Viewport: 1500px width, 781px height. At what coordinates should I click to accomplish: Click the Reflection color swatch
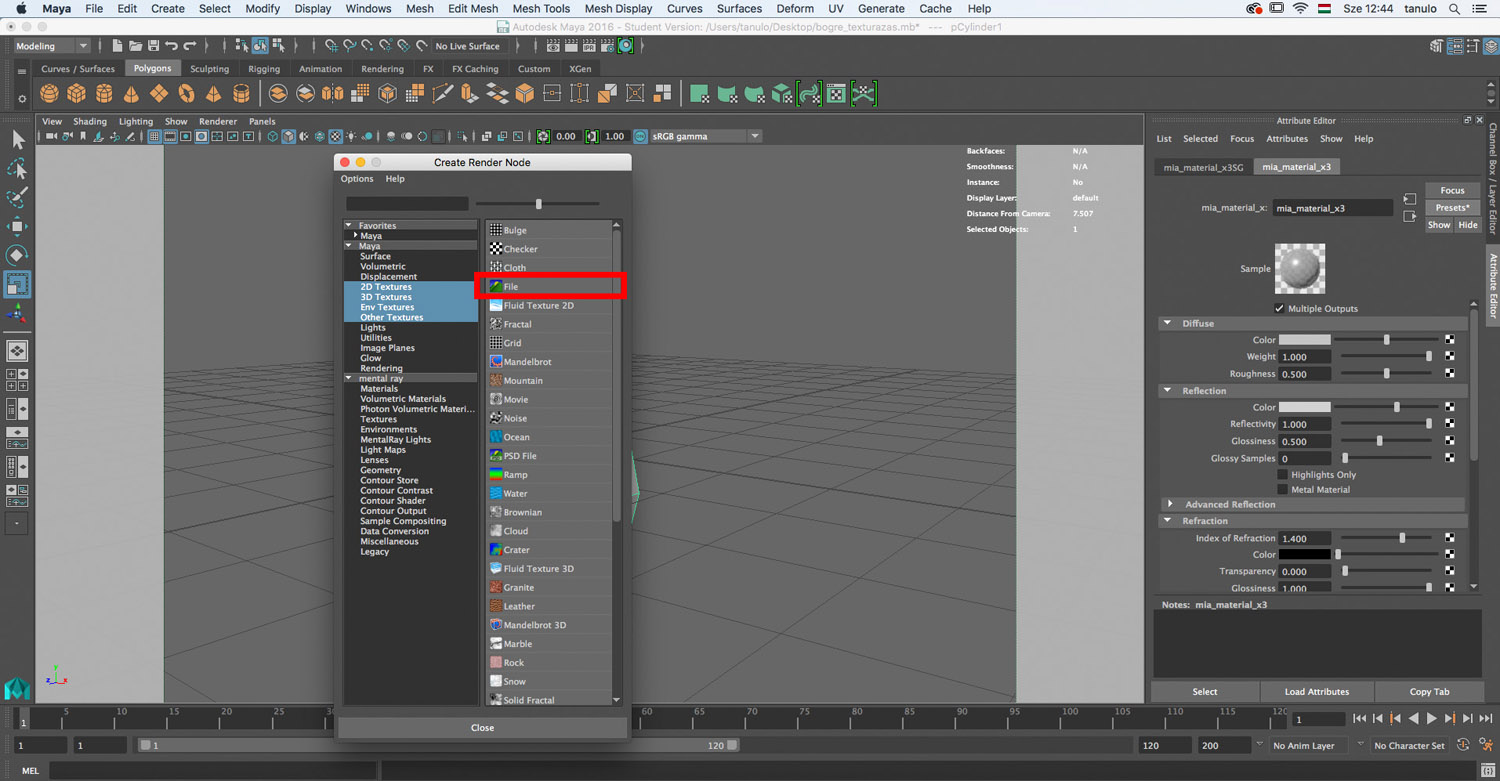point(1304,407)
